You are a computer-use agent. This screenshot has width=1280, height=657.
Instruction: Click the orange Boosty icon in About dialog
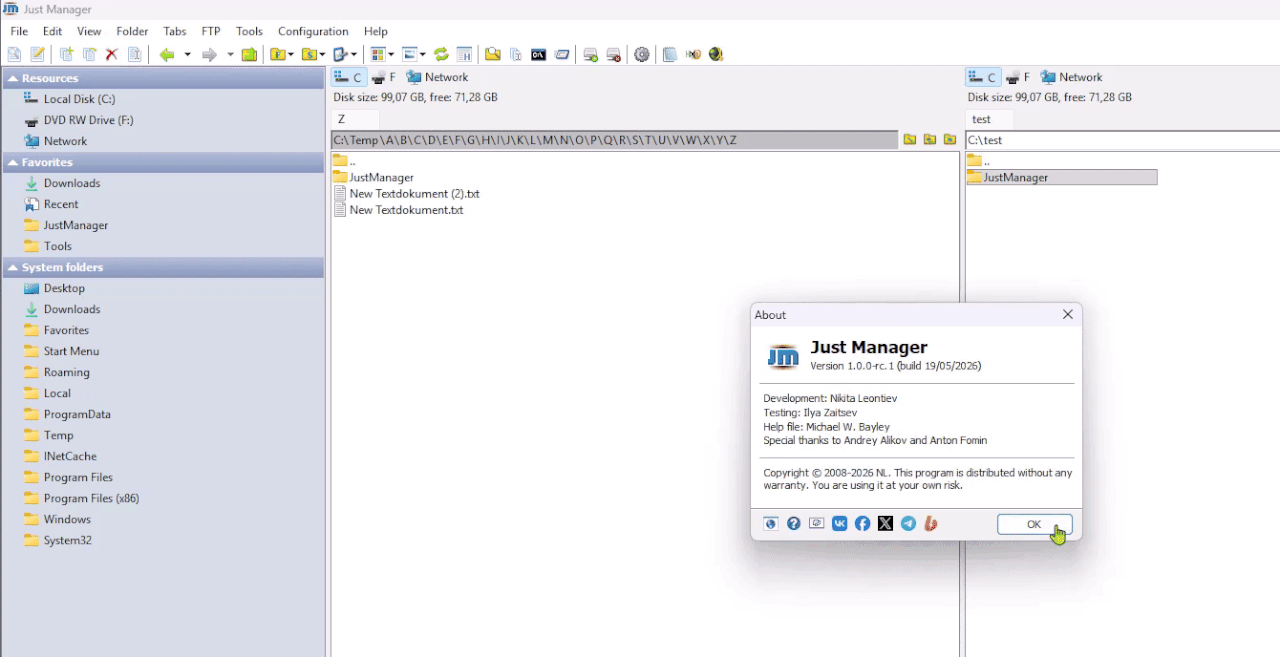tap(931, 523)
